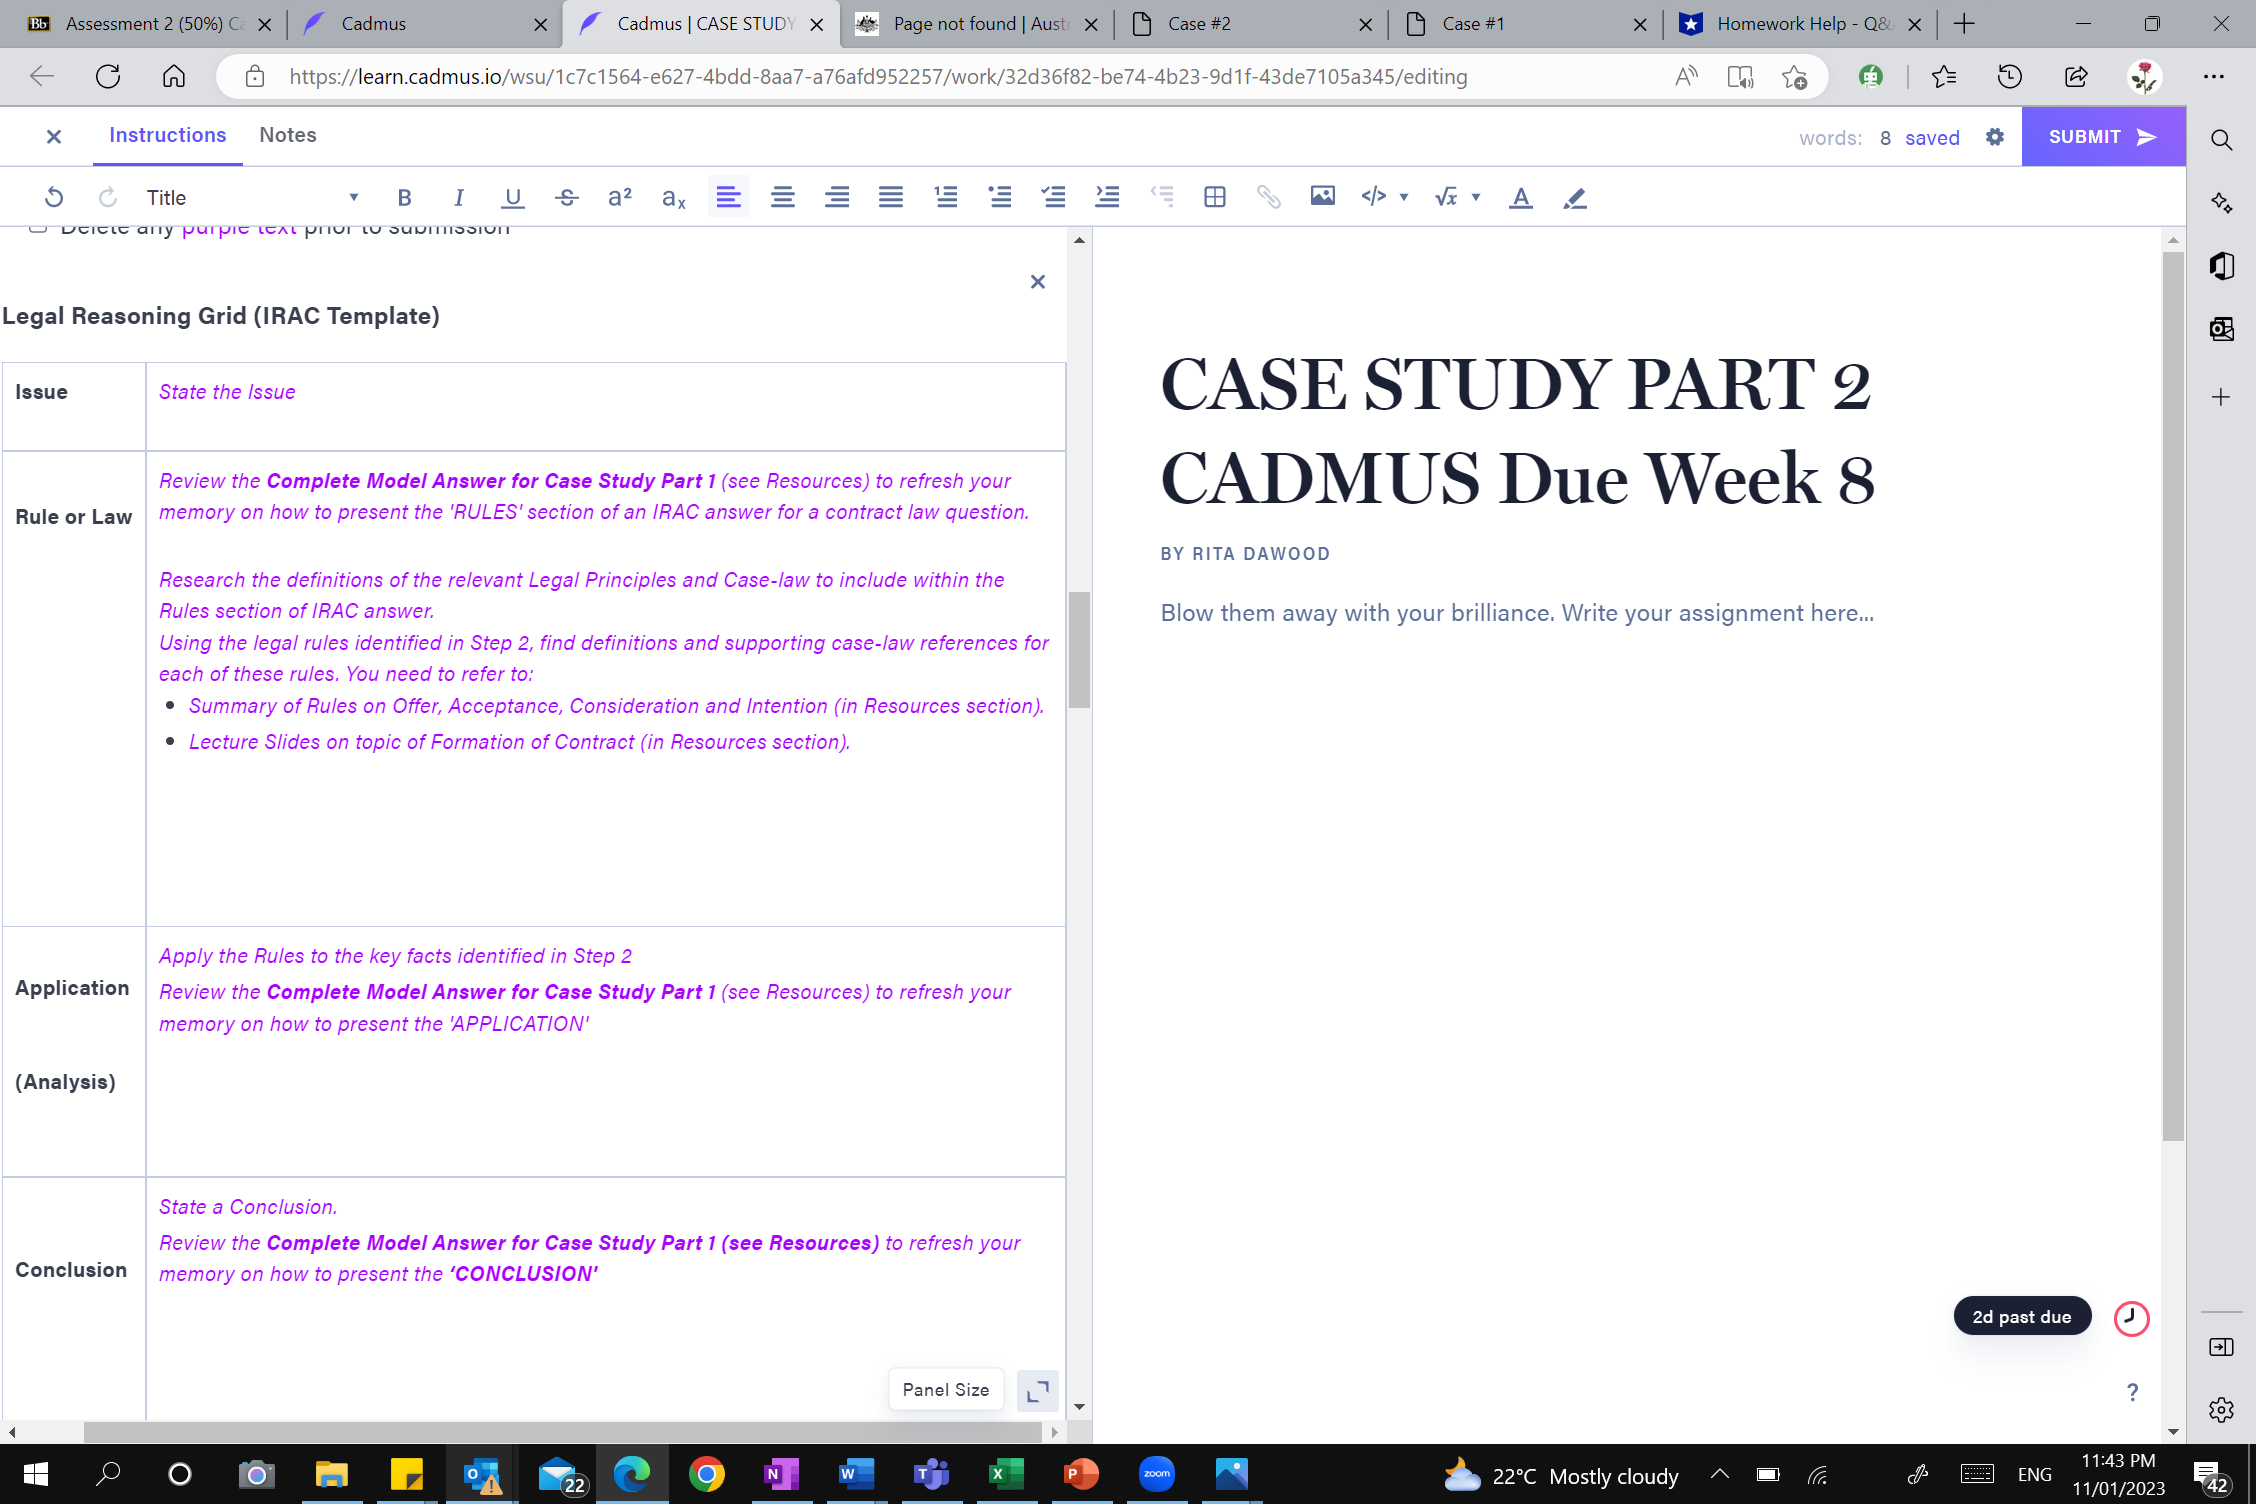Choose a font color with the text color swatch
This screenshot has height=1504, width=2256.
click(x=1520, y=197)
